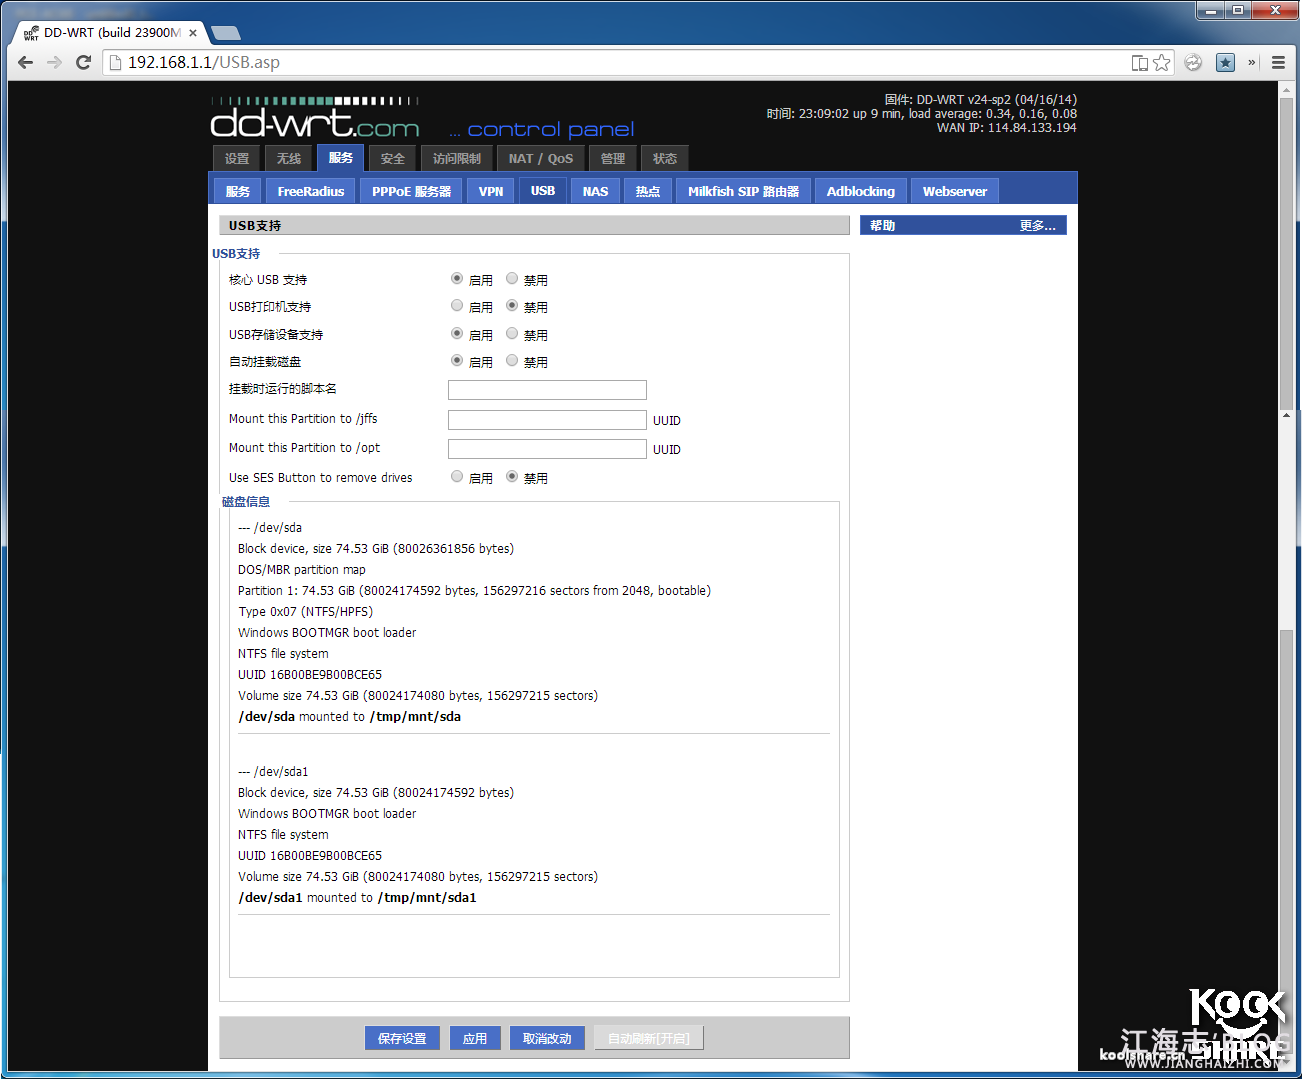Open the Chrome hamburger menu
Screen dimensions: 1302x1080
1278,62
